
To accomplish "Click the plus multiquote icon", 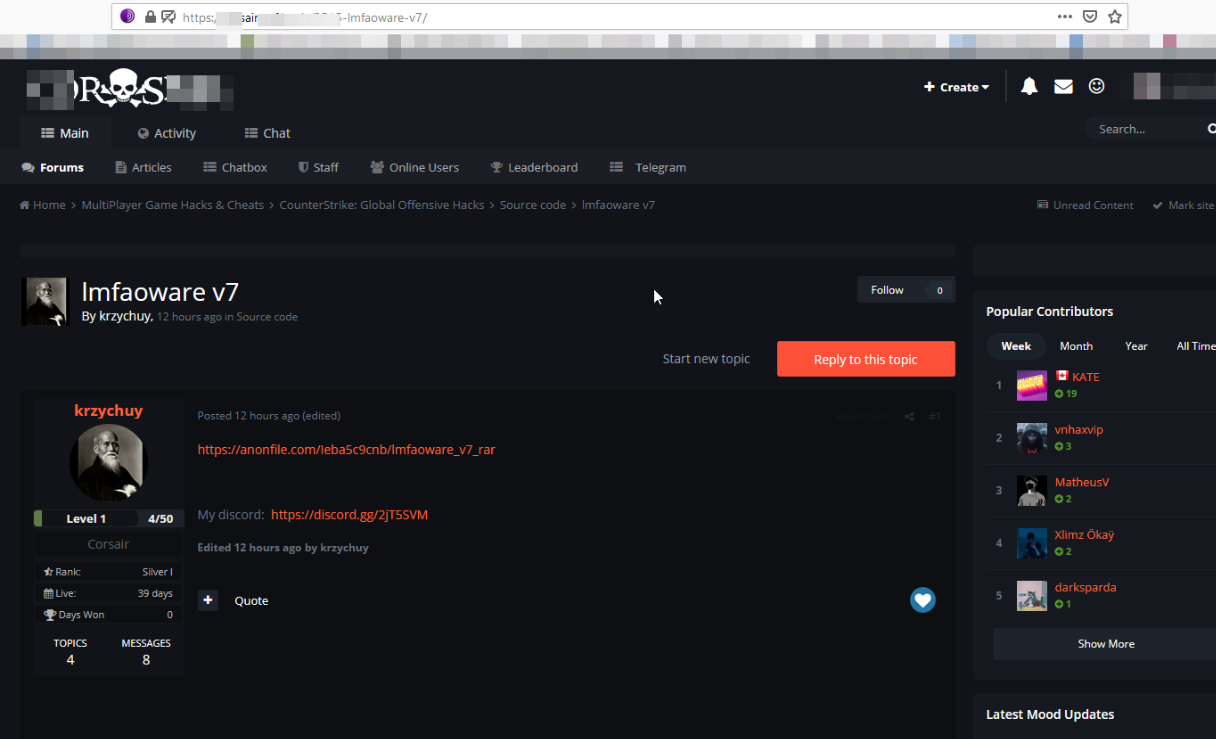I will pyautogui.click(x=208, y=600).
